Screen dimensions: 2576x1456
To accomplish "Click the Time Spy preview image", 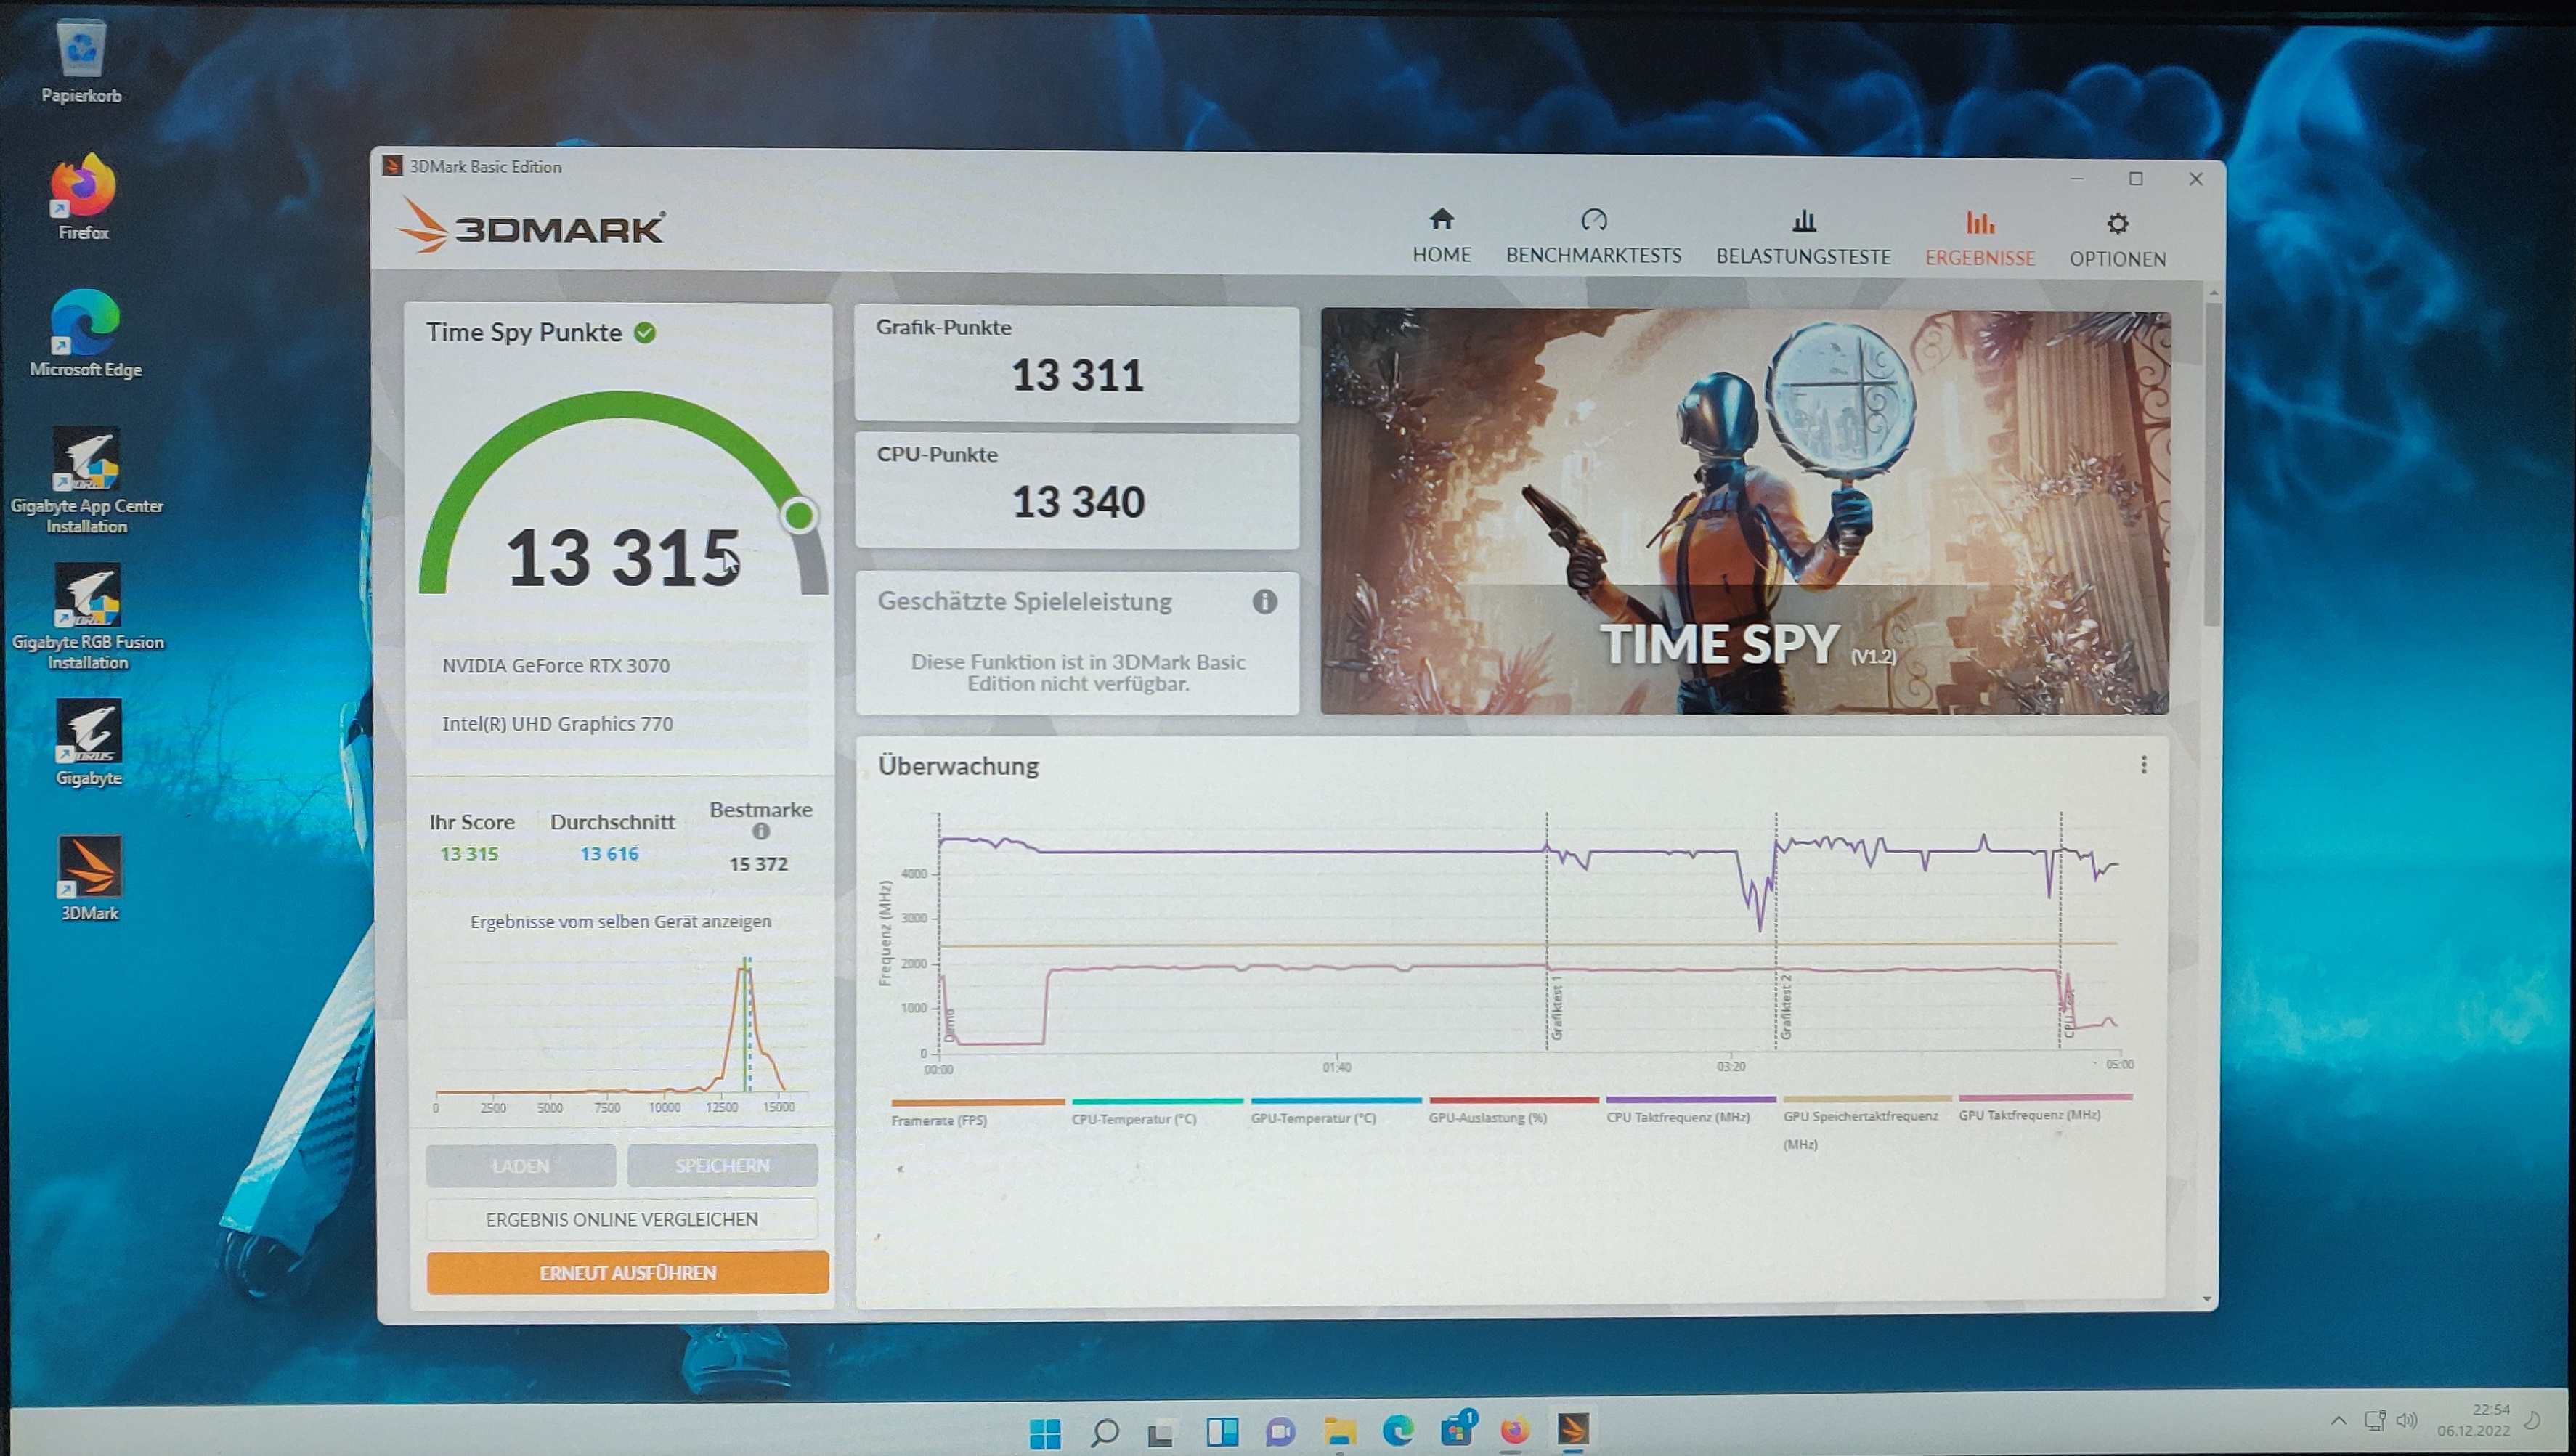I will click(x=1744, y=511).
